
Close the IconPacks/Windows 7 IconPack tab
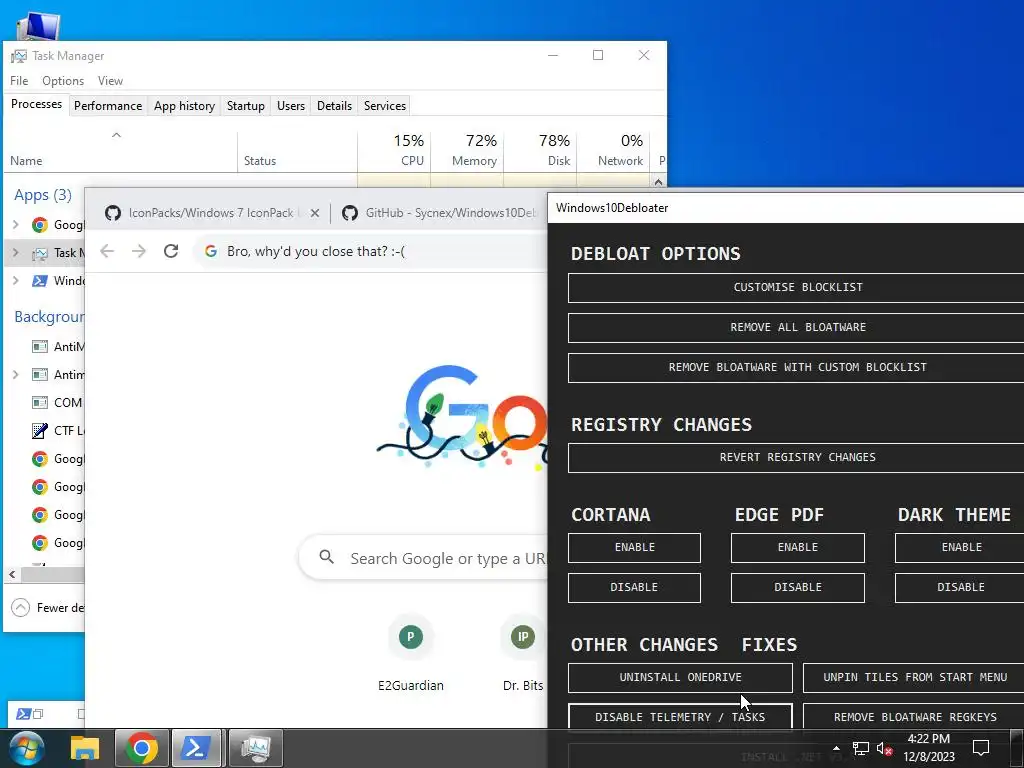point(315,213)
